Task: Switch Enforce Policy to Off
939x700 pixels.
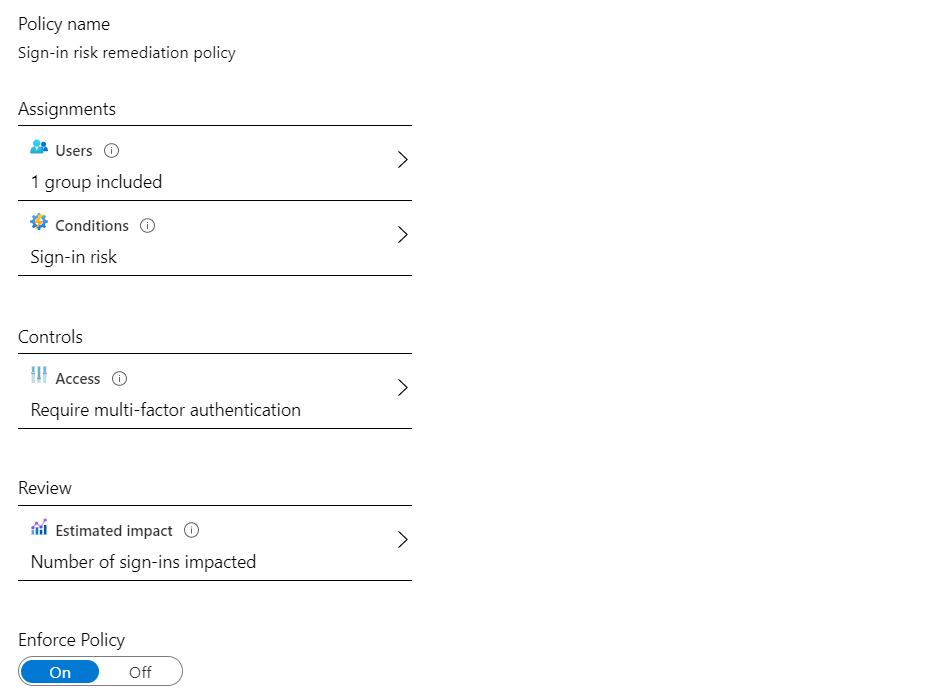Action: point(140,672)
